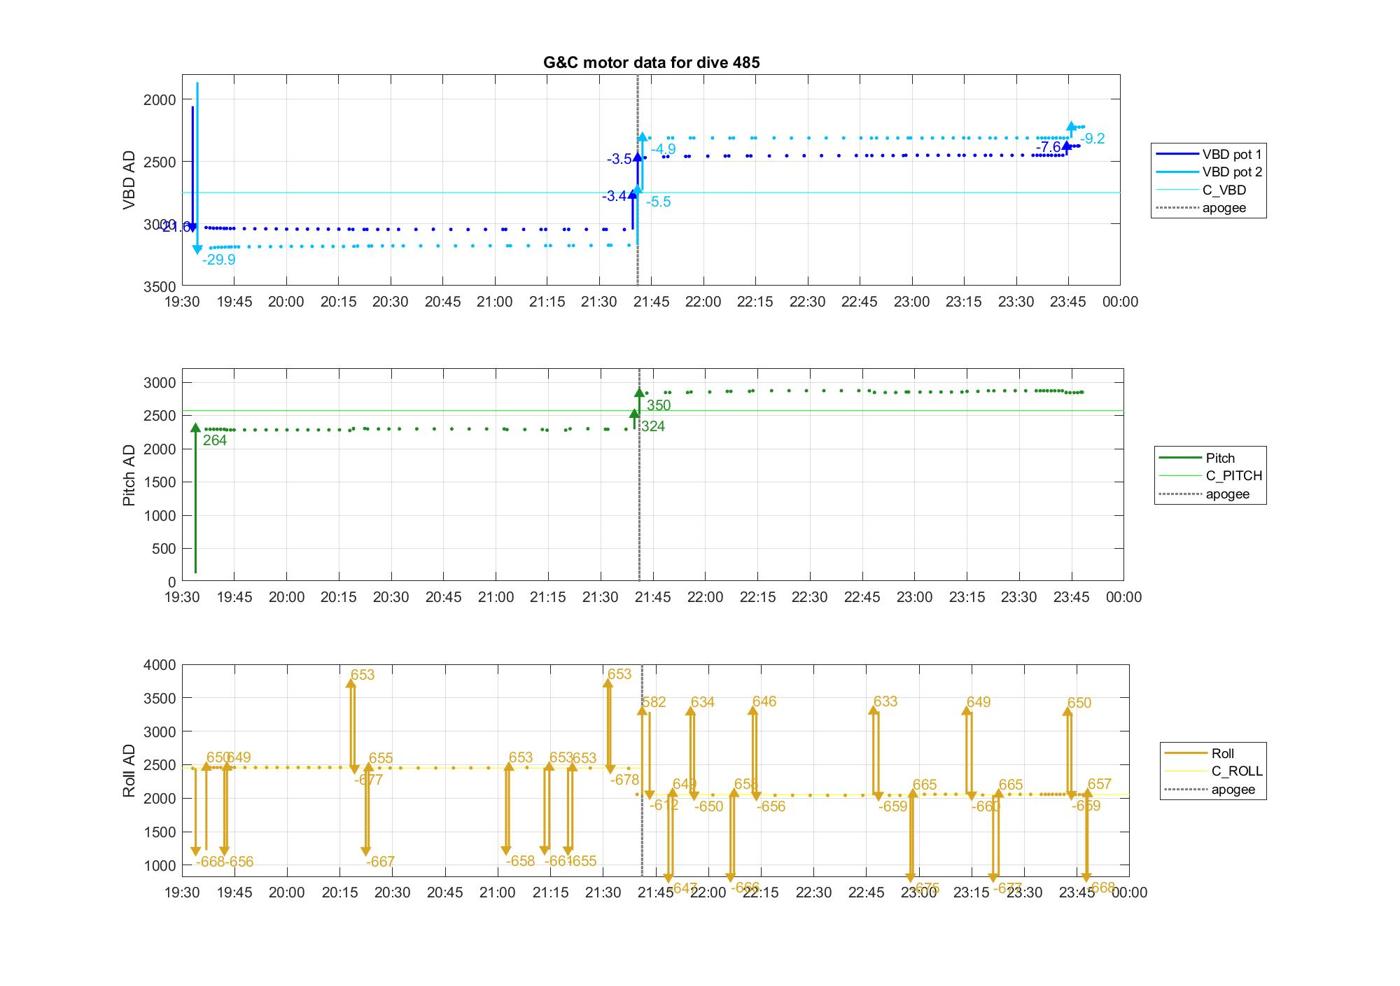Click the '21:00' tick label under the Pitch plot
1400x986 pixels.
tap(496, 597)
